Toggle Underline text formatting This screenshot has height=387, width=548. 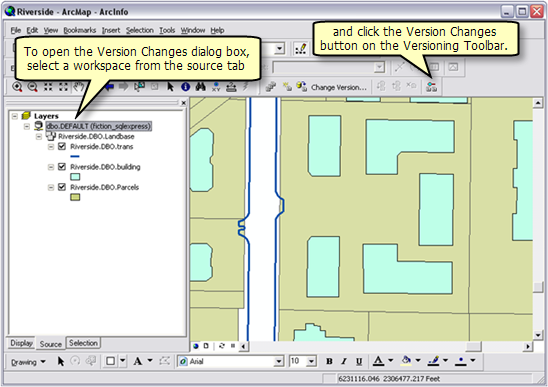pos(359,361)
